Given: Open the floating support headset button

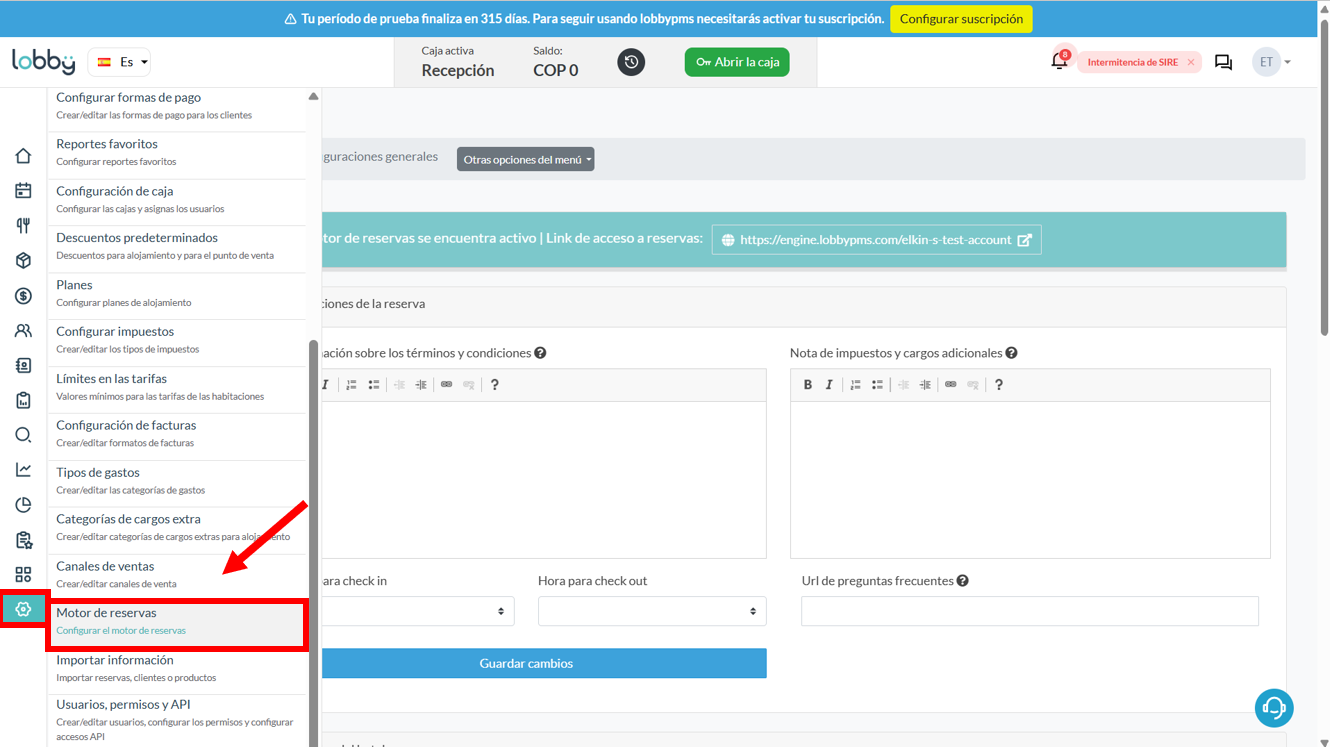Looking at the screenshot, I should (1274, 708).
